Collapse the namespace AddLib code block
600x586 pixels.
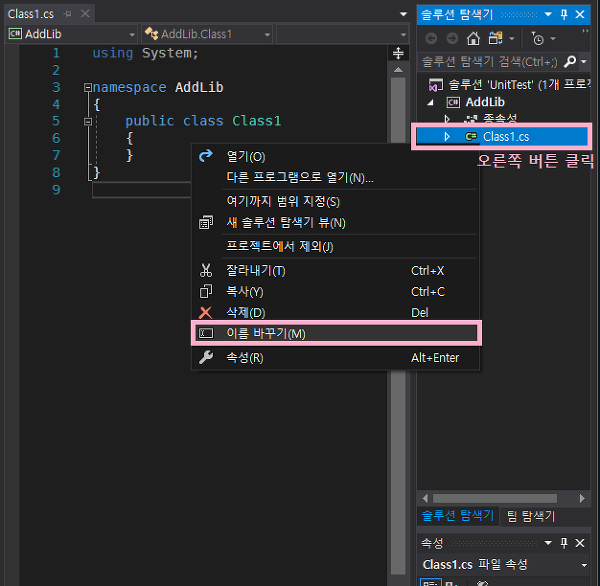[88, 87]
